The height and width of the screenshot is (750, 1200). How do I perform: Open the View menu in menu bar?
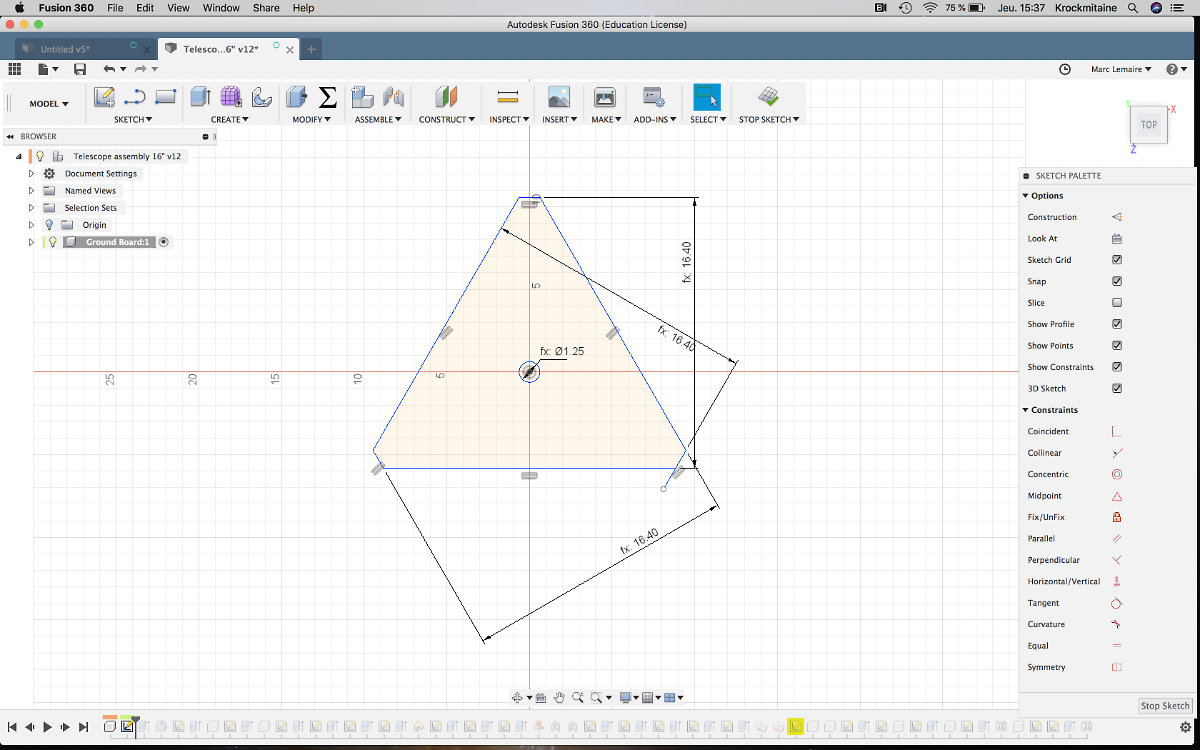178,8
